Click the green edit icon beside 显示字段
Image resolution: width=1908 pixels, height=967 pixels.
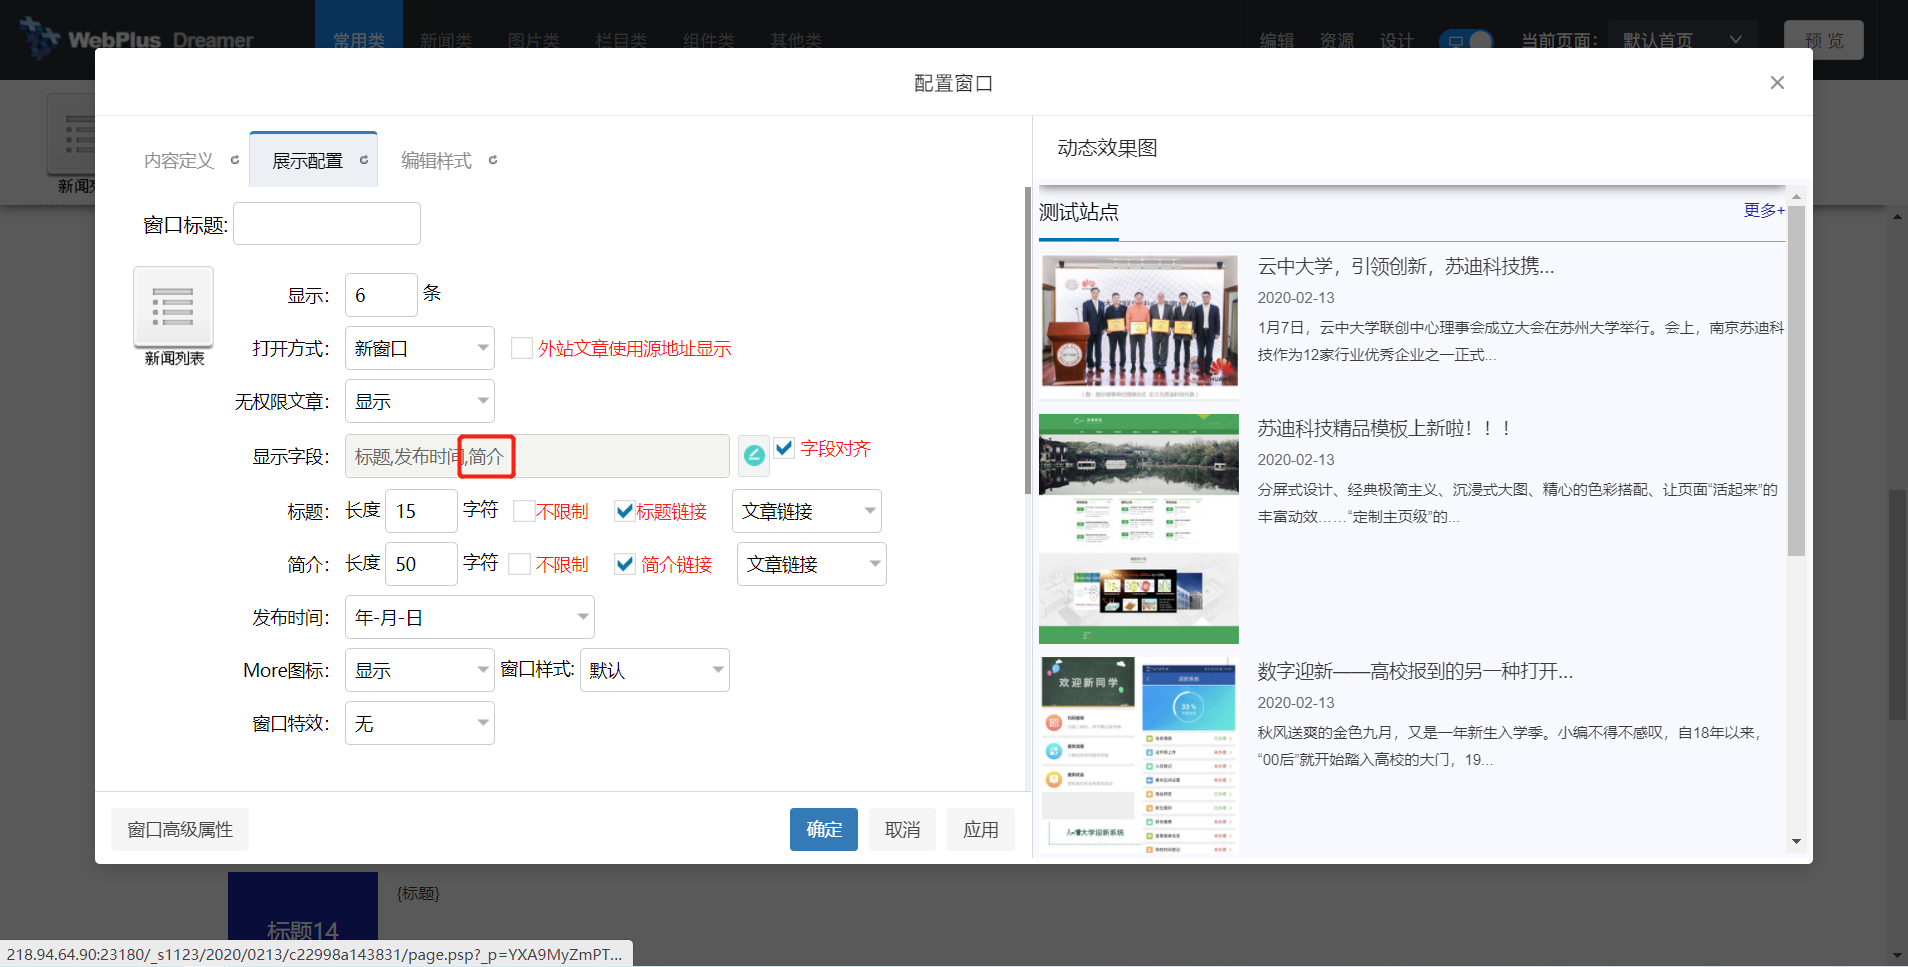(754, 456)
